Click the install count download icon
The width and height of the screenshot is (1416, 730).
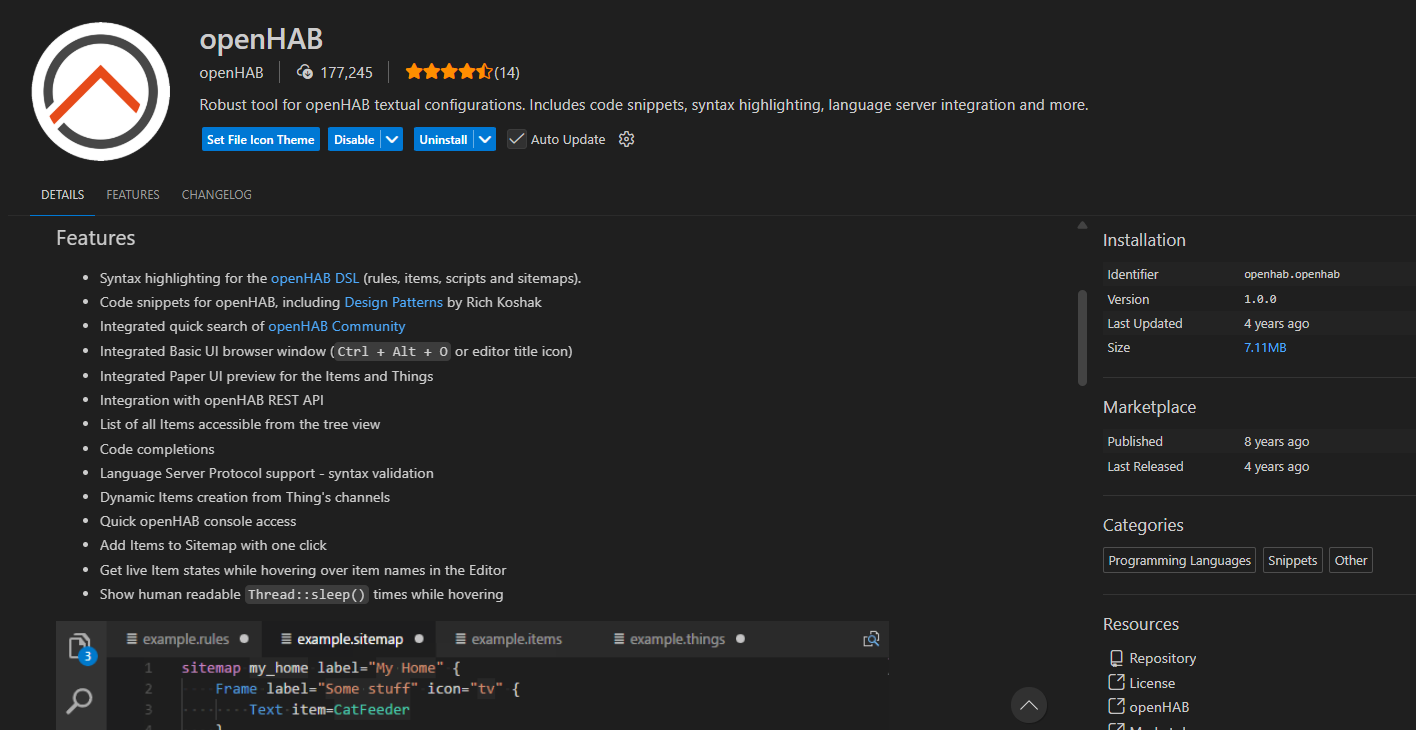[305, 72]
